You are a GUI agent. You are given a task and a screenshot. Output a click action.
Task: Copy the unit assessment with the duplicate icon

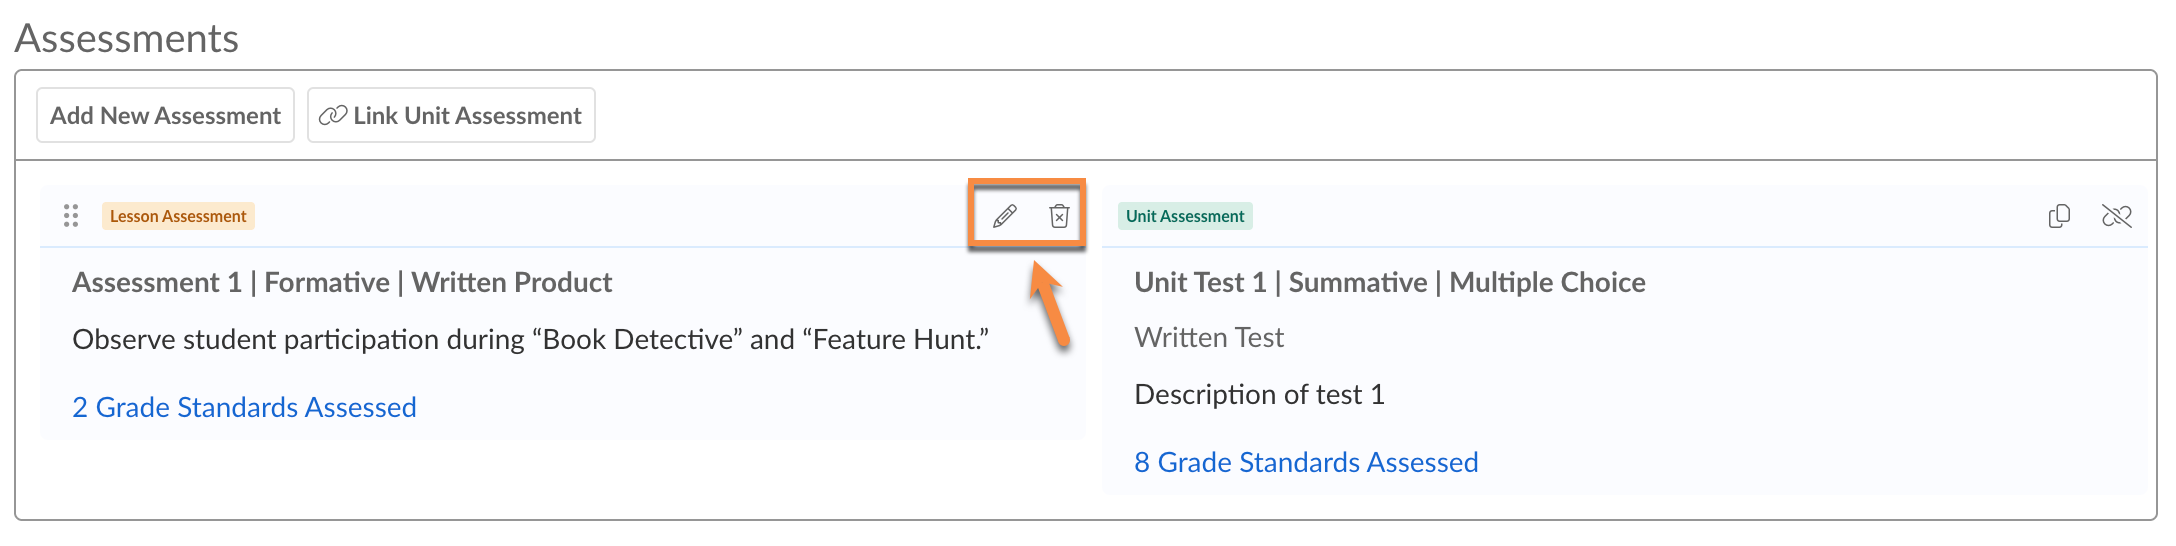pyautogui.click(x=2059, y=216)
